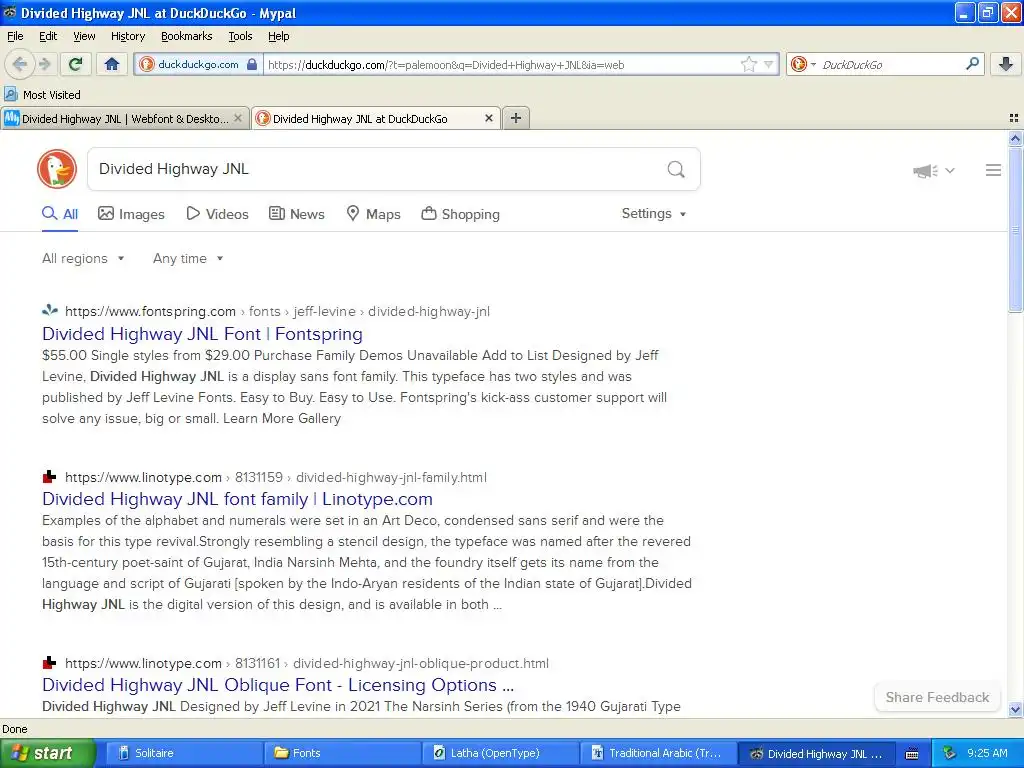Screen dimensions: 1024x768
Task: Open the Tools menu
Action: point(240,36)
